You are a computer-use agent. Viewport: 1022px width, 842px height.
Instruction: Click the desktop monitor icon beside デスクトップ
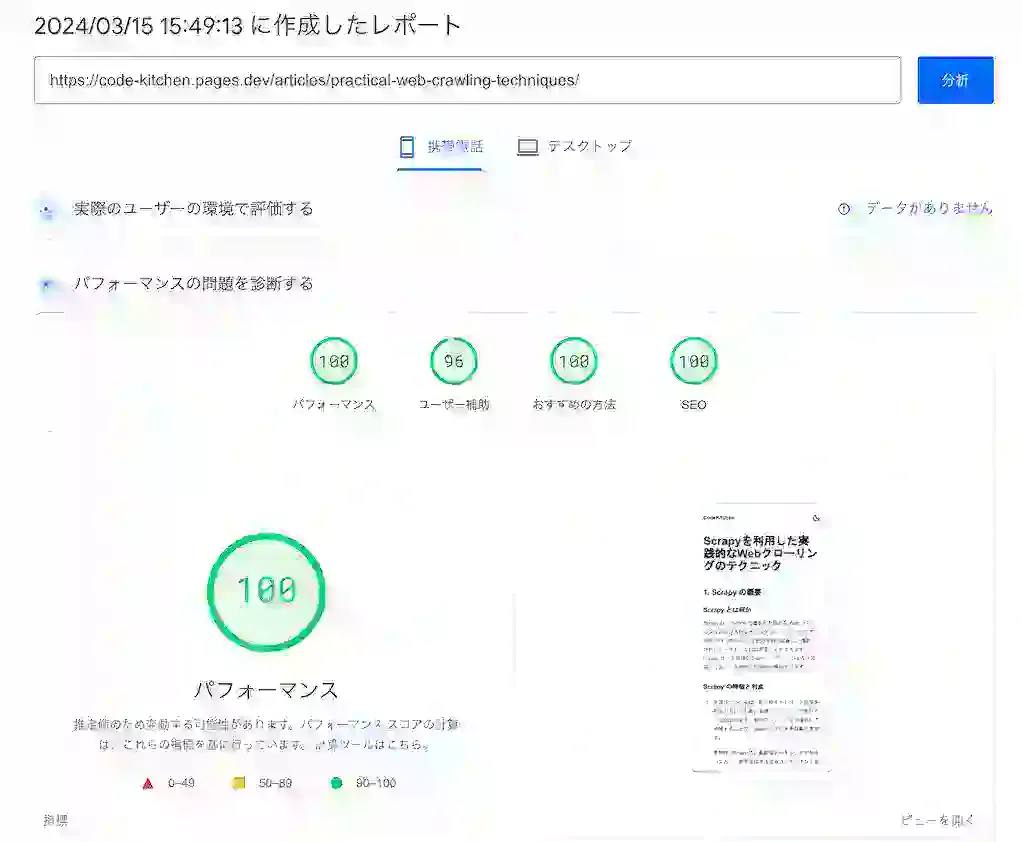(526, 146)
